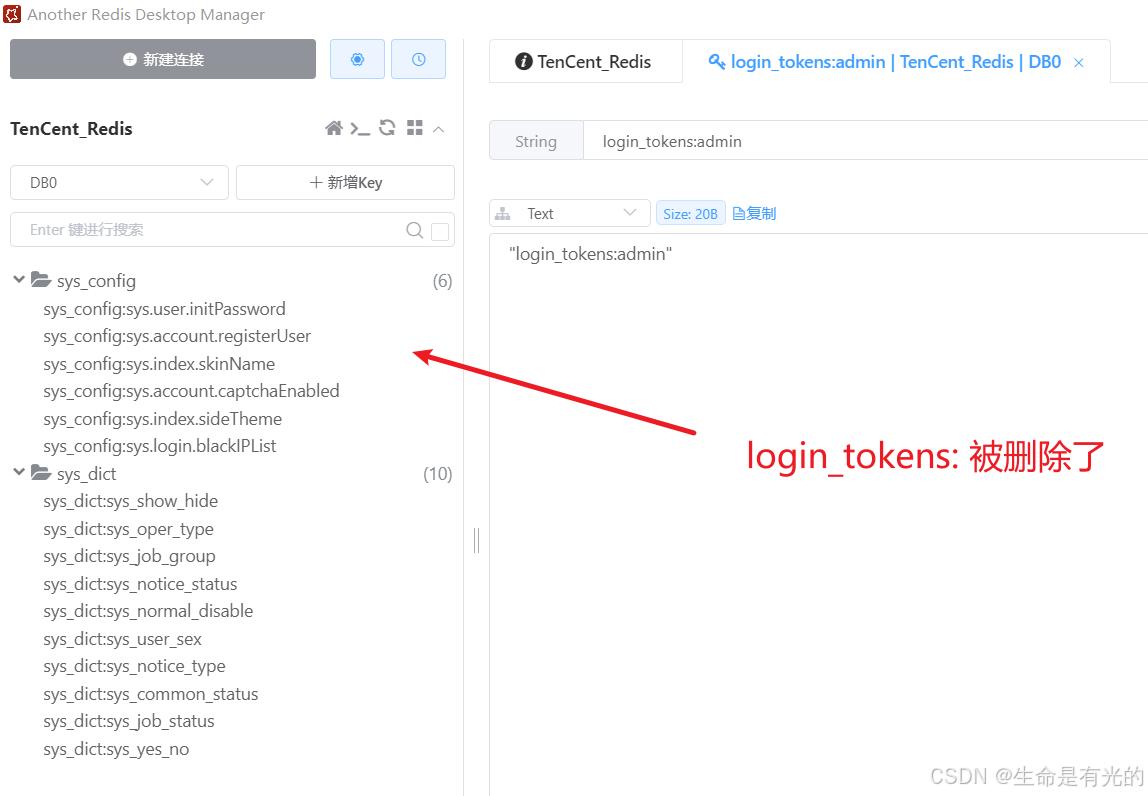
Task: Click the search magnifier icon
Action: click(x=414, y=230)
